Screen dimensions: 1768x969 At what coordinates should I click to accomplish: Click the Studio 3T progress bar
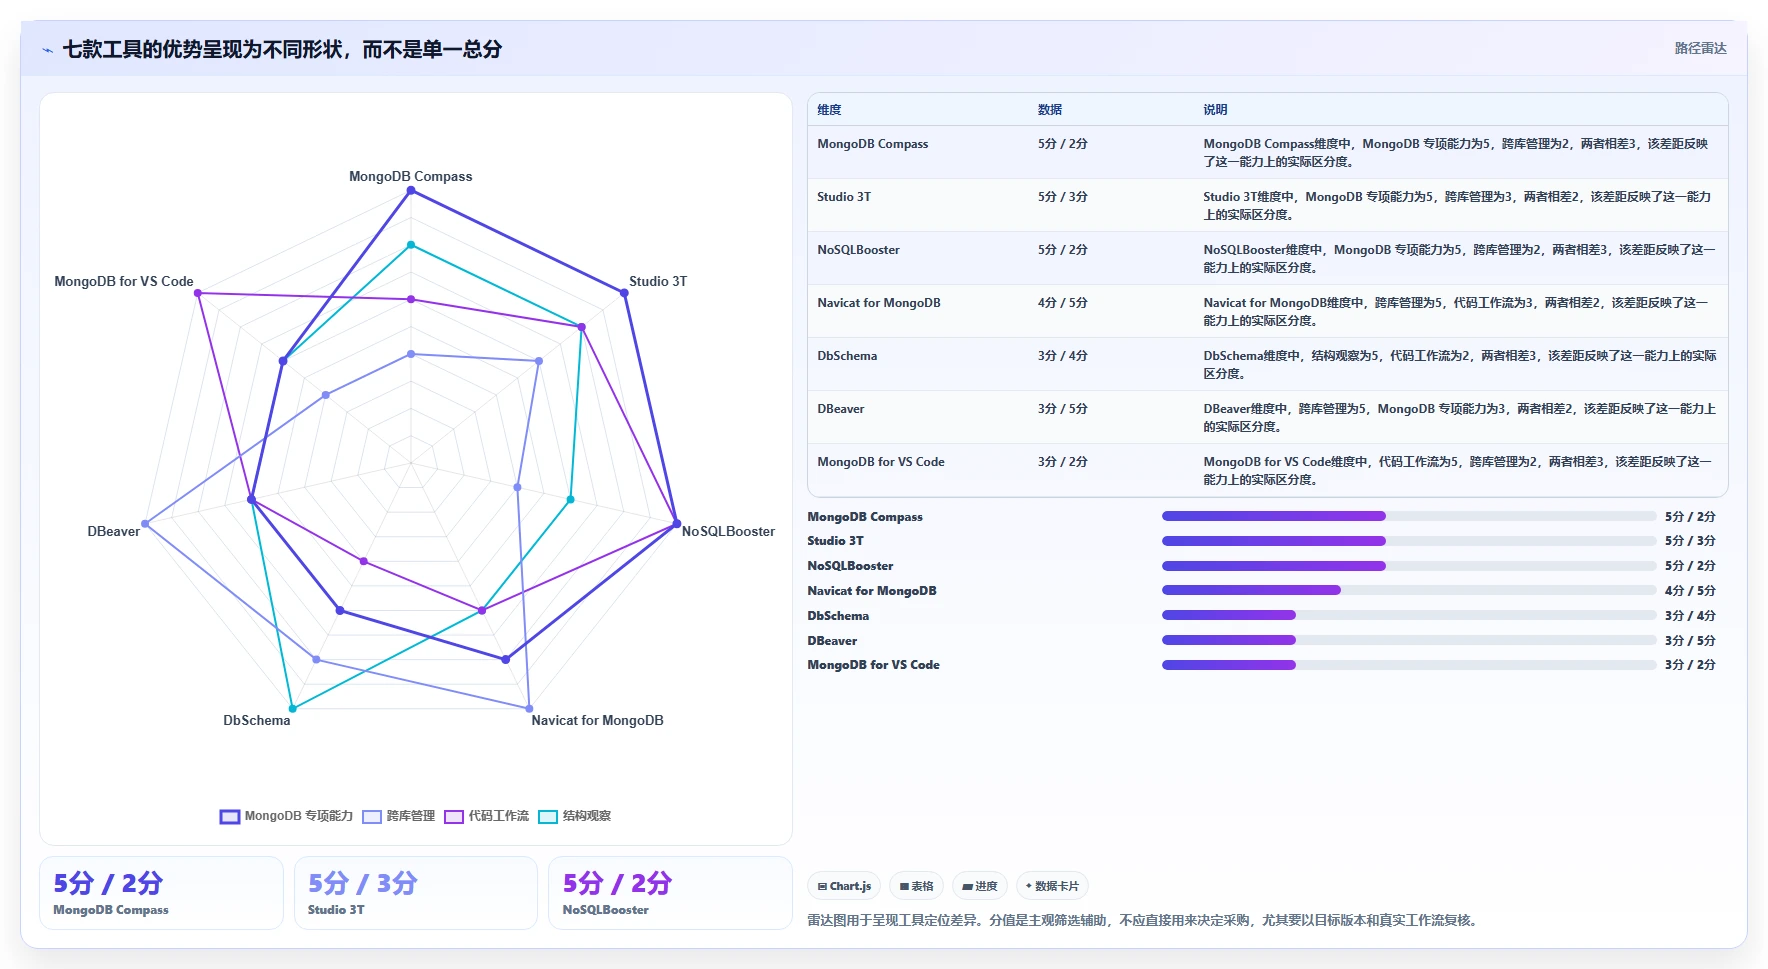coord(1409,541)
